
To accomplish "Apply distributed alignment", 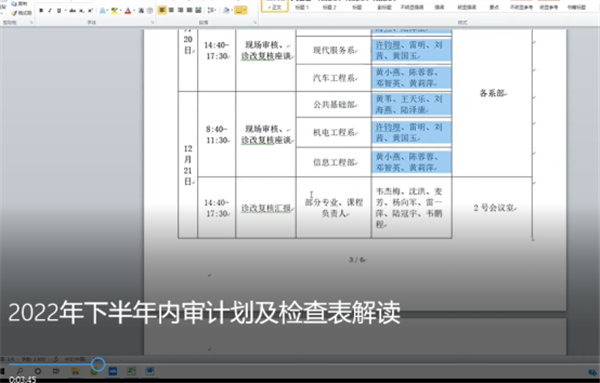I will tap(198, 10).
